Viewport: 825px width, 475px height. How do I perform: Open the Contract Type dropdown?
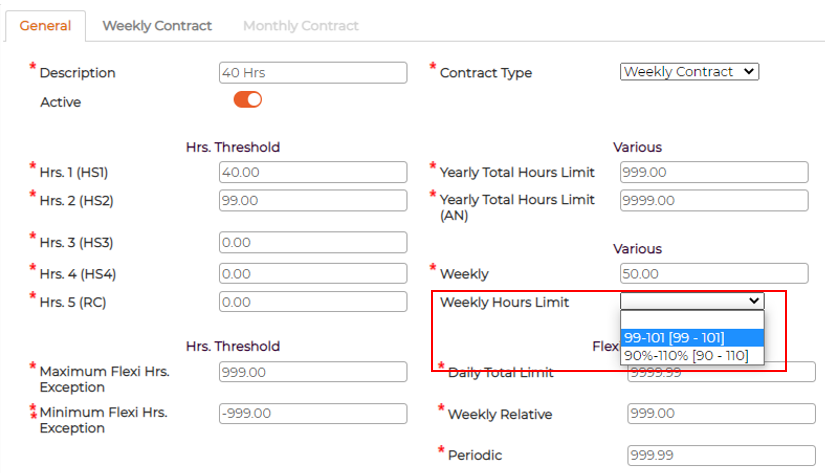(690, 72)
